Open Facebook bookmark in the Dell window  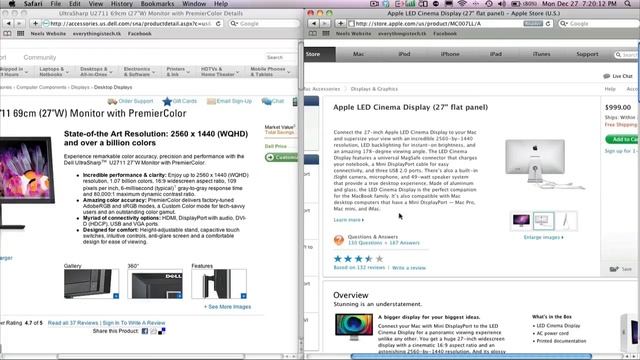140,33
